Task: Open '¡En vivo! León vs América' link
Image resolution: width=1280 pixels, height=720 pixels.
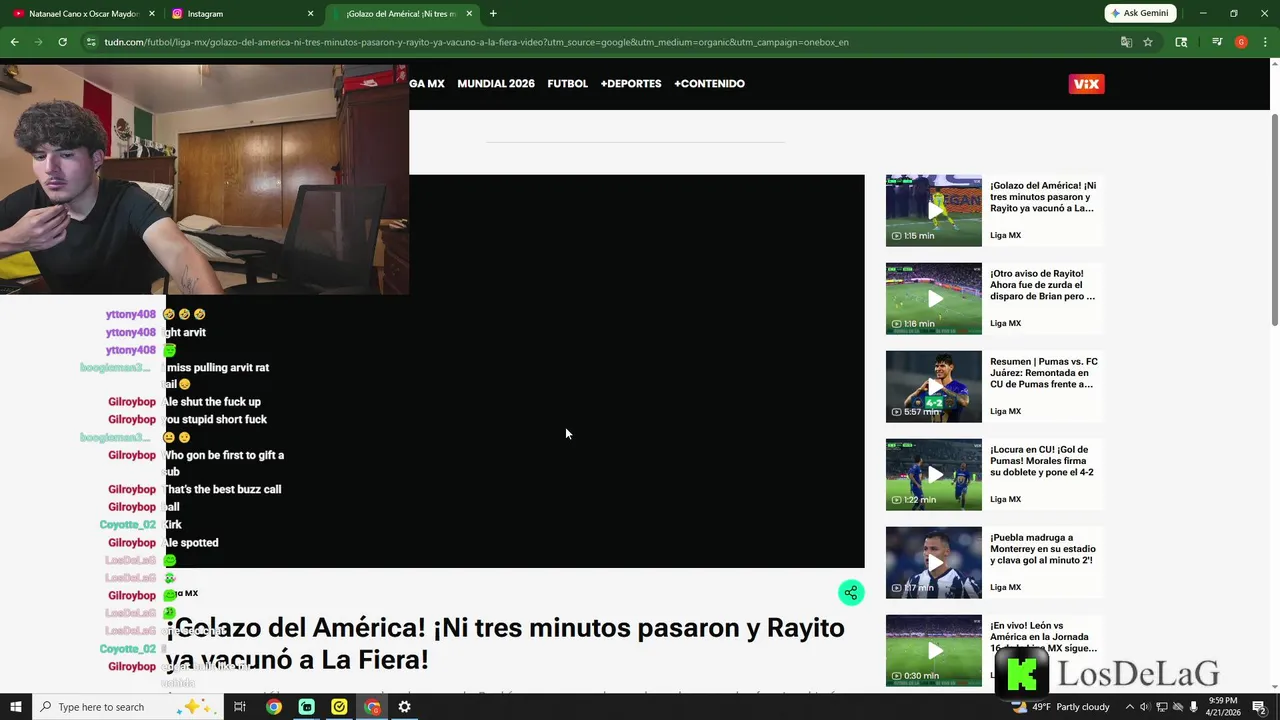Action: coord(1043,637)
